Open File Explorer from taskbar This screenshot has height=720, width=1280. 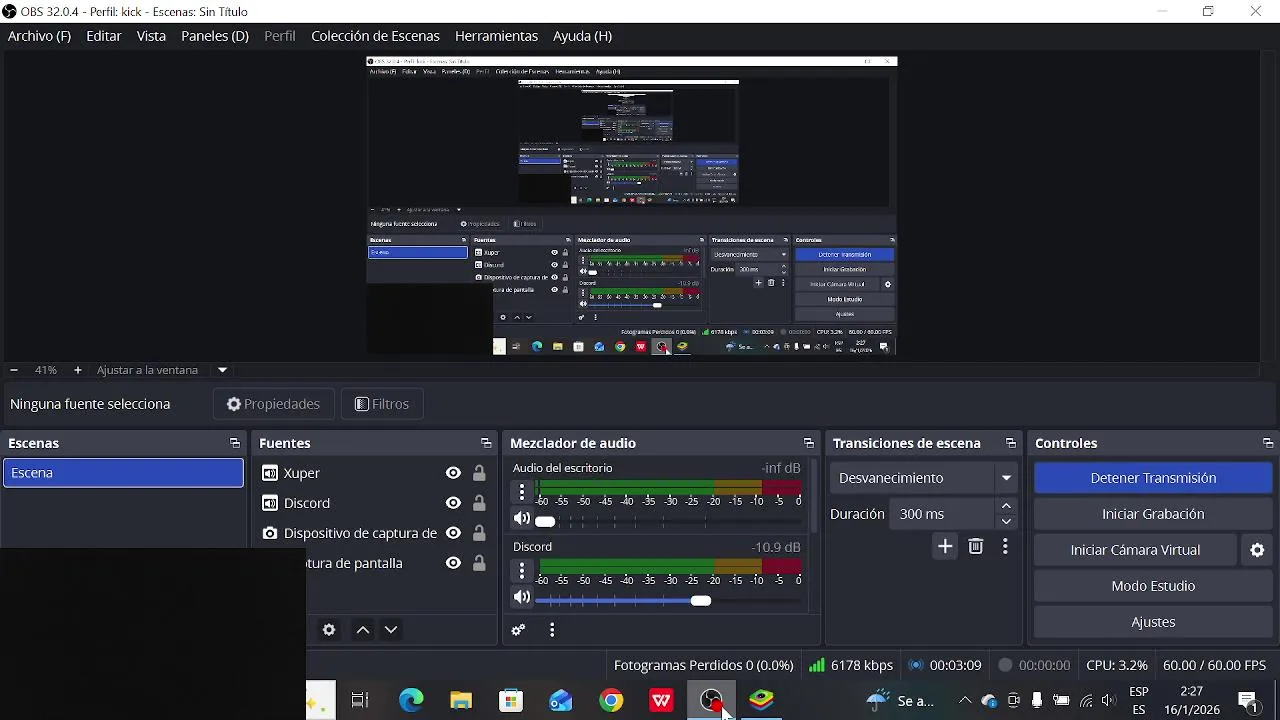point(461,701)
